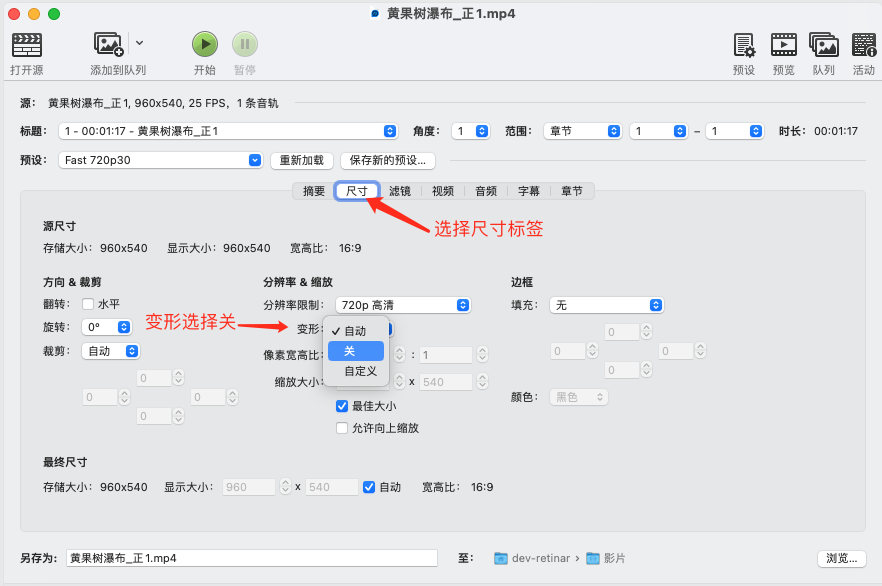Open Resolution Limit 720p 高清 dropdown

point(403,305)
